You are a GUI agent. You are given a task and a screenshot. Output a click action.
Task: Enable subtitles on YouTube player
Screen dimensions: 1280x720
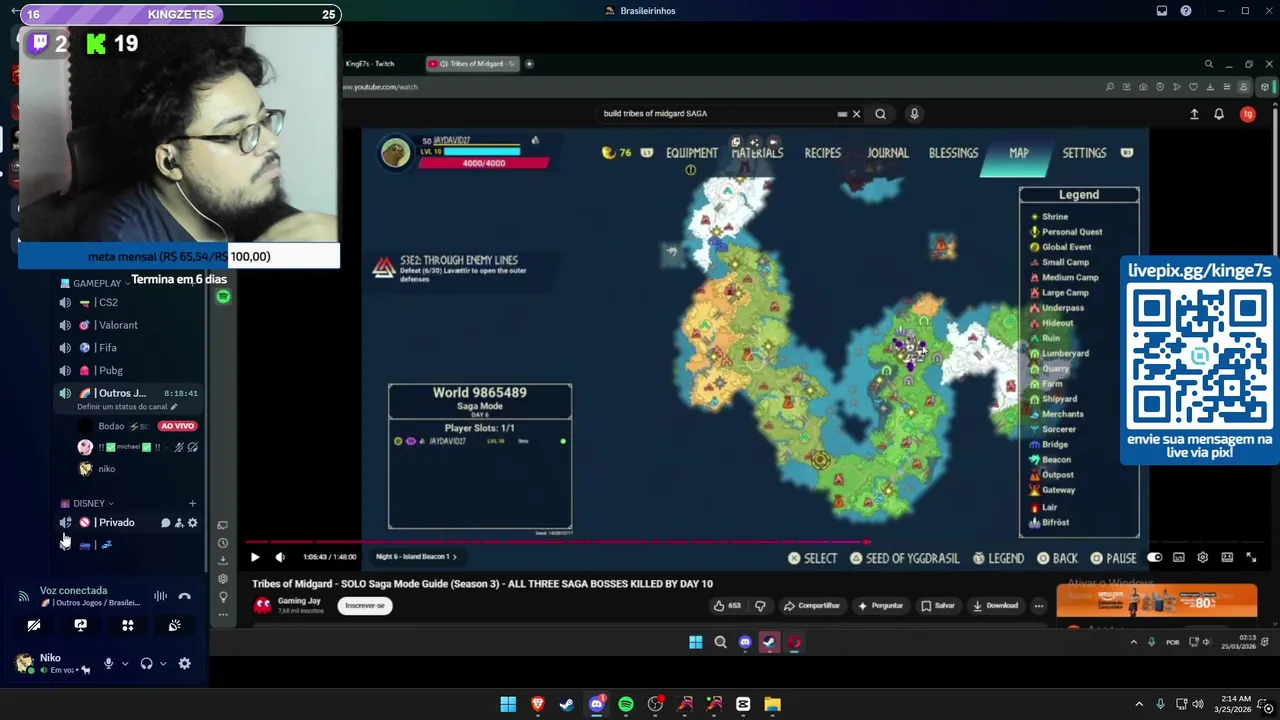1179,557
